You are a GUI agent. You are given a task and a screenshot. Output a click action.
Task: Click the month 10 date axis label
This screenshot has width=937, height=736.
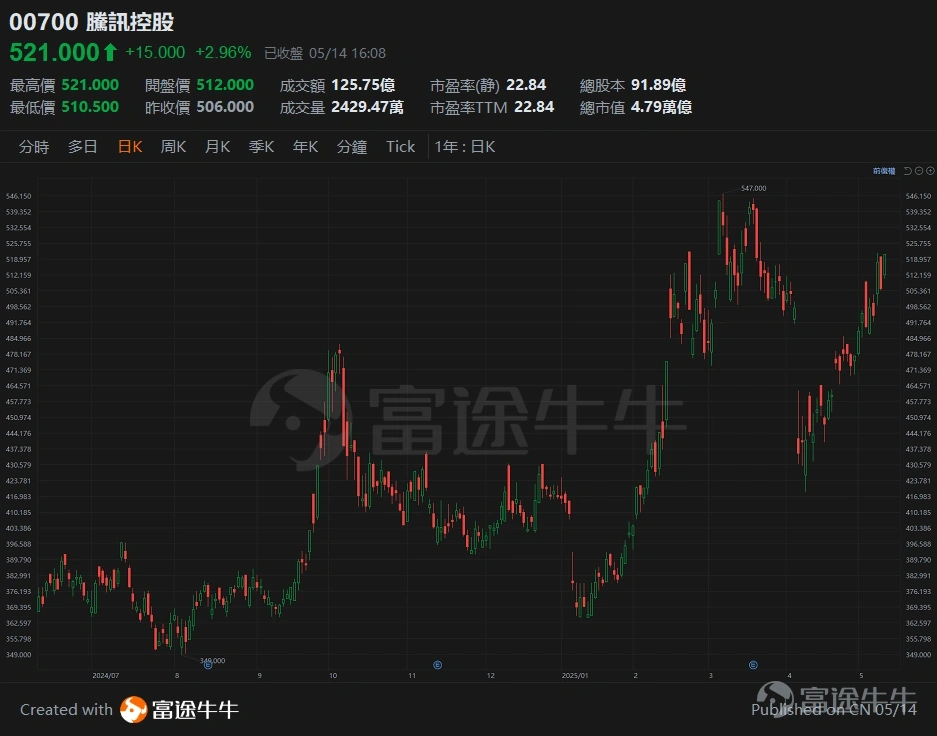(x=333, y=676)
